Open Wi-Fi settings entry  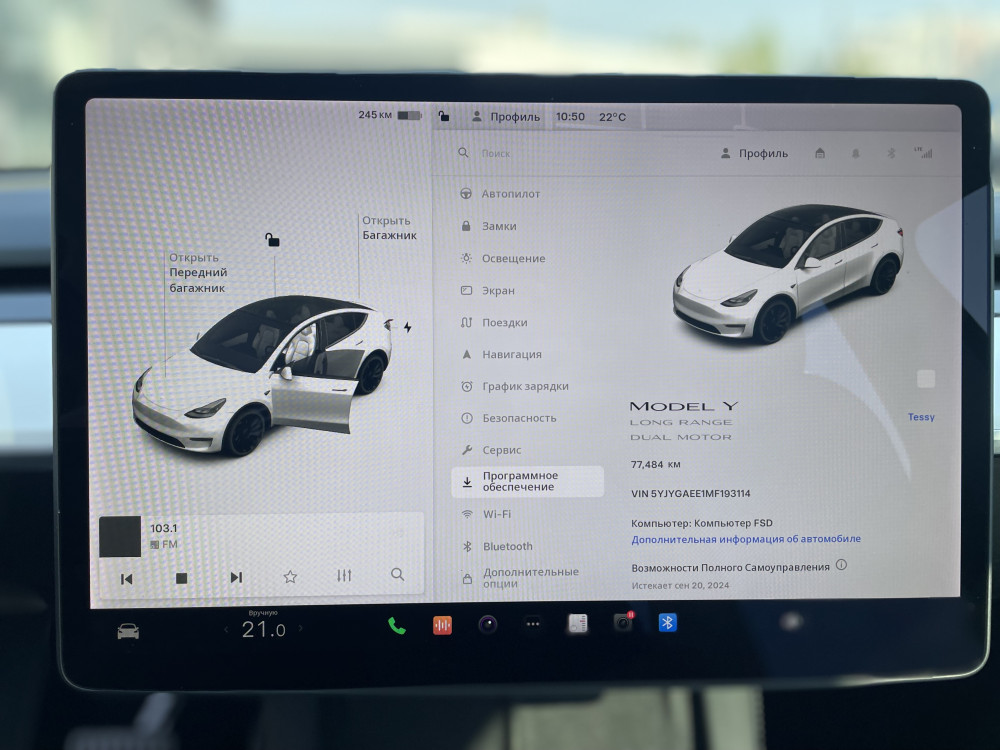486,514
